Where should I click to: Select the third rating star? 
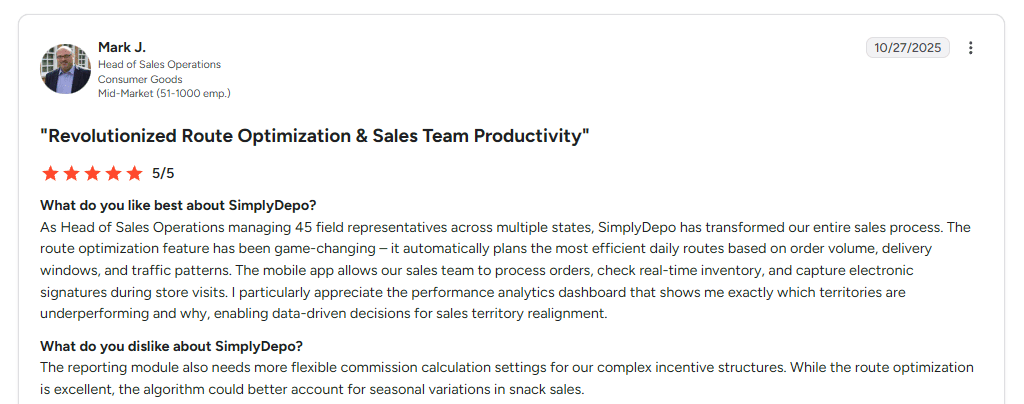[92, 174]
